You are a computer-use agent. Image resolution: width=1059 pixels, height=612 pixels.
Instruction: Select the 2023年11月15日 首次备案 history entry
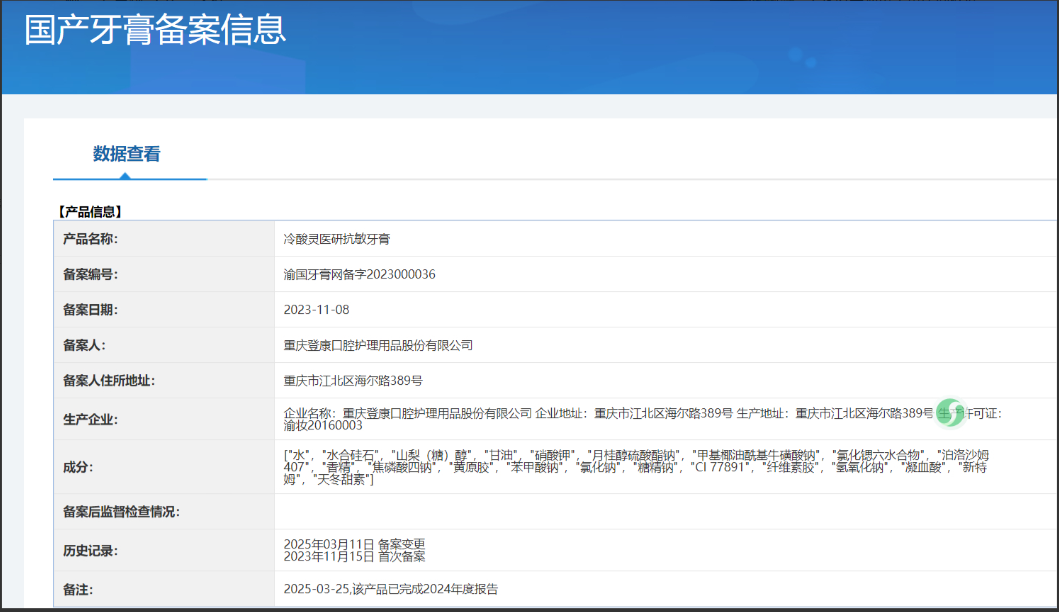[x=354, y=556]
